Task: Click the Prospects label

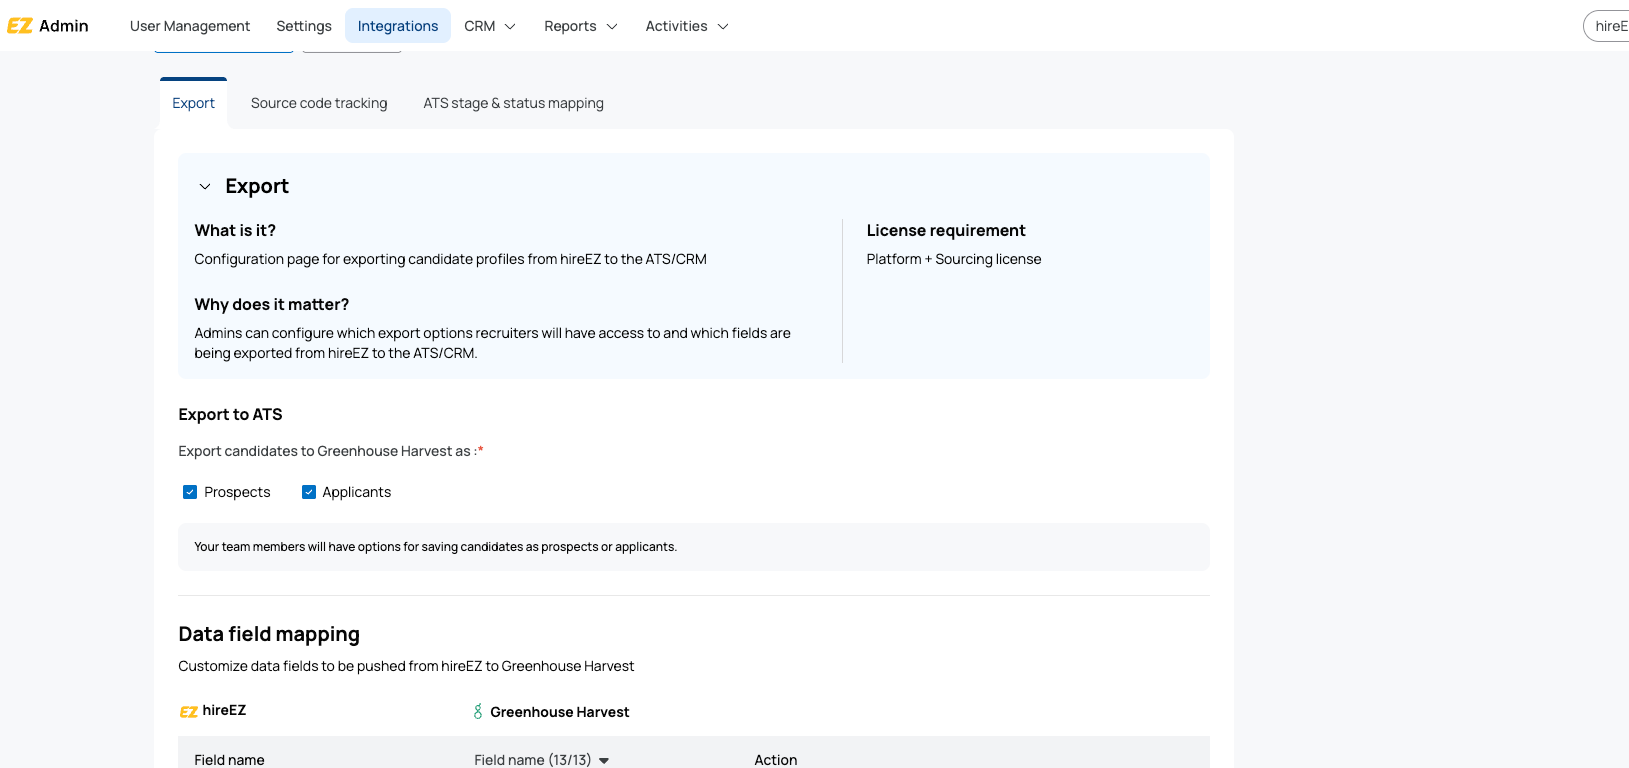Action: [x=237, y=492]
